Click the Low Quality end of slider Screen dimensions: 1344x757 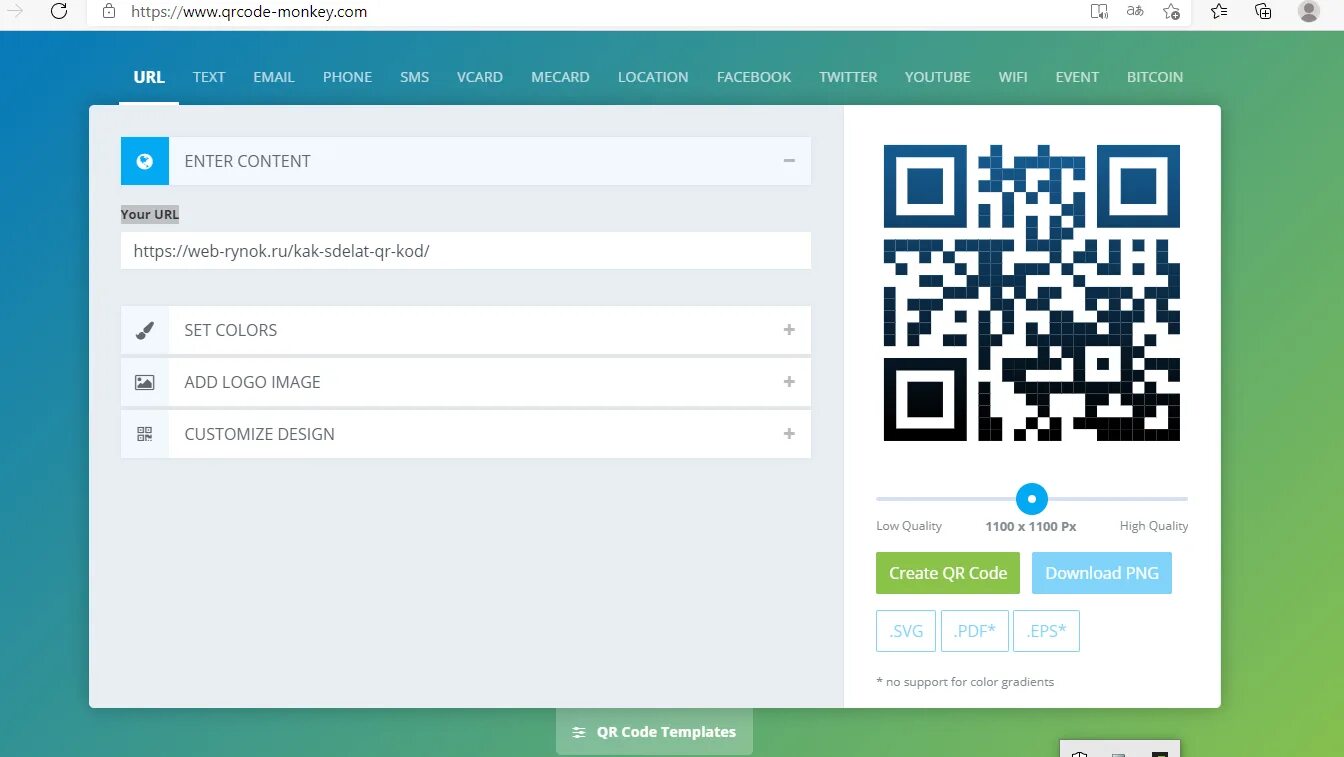pos(909,526)
